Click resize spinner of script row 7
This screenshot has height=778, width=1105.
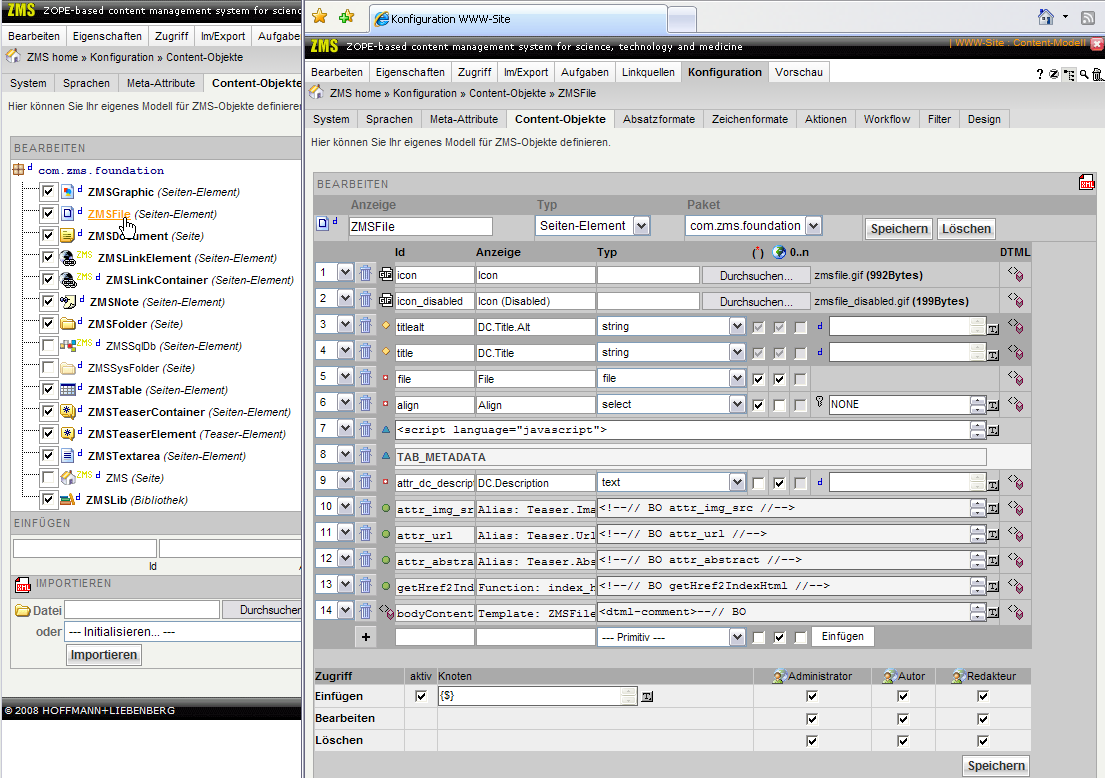[977, 430]
